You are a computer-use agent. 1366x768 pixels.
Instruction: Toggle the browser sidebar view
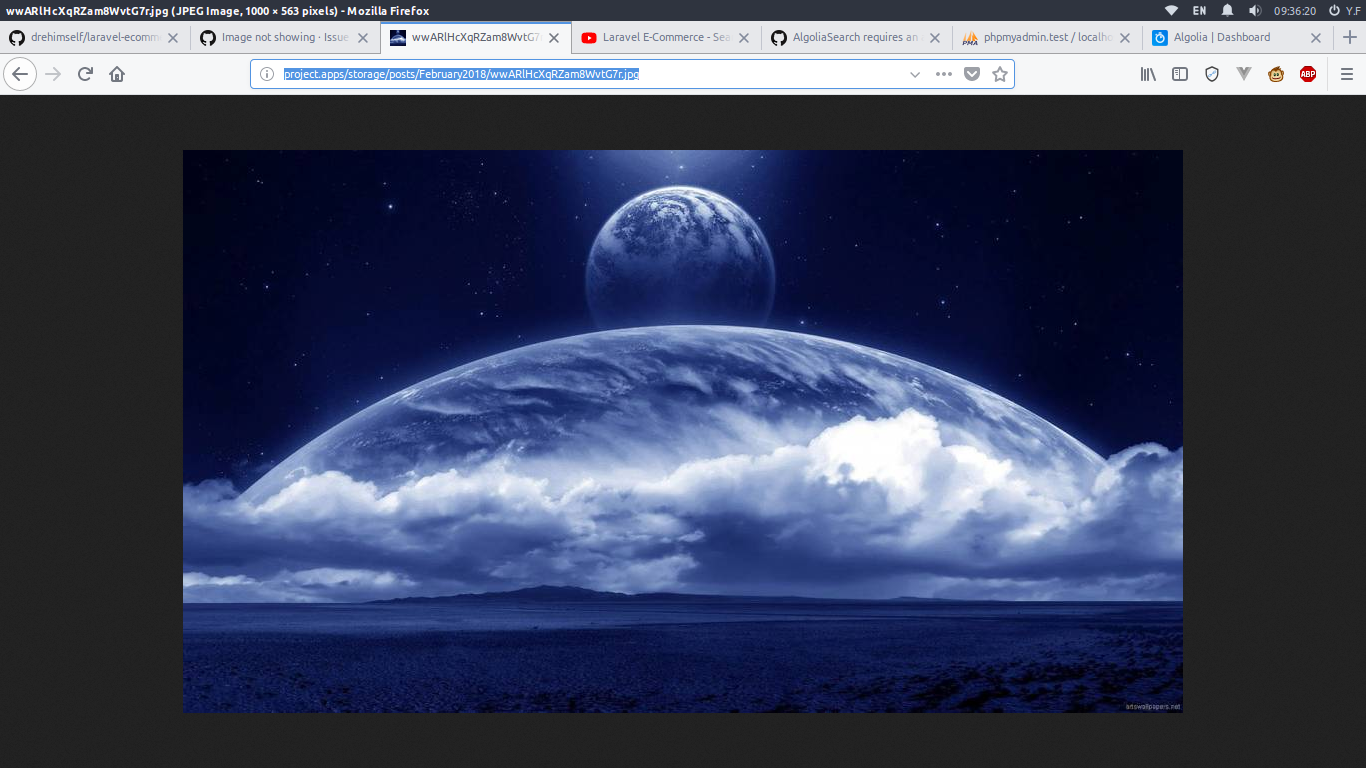pyautogui.click(x=1180, y=73)
